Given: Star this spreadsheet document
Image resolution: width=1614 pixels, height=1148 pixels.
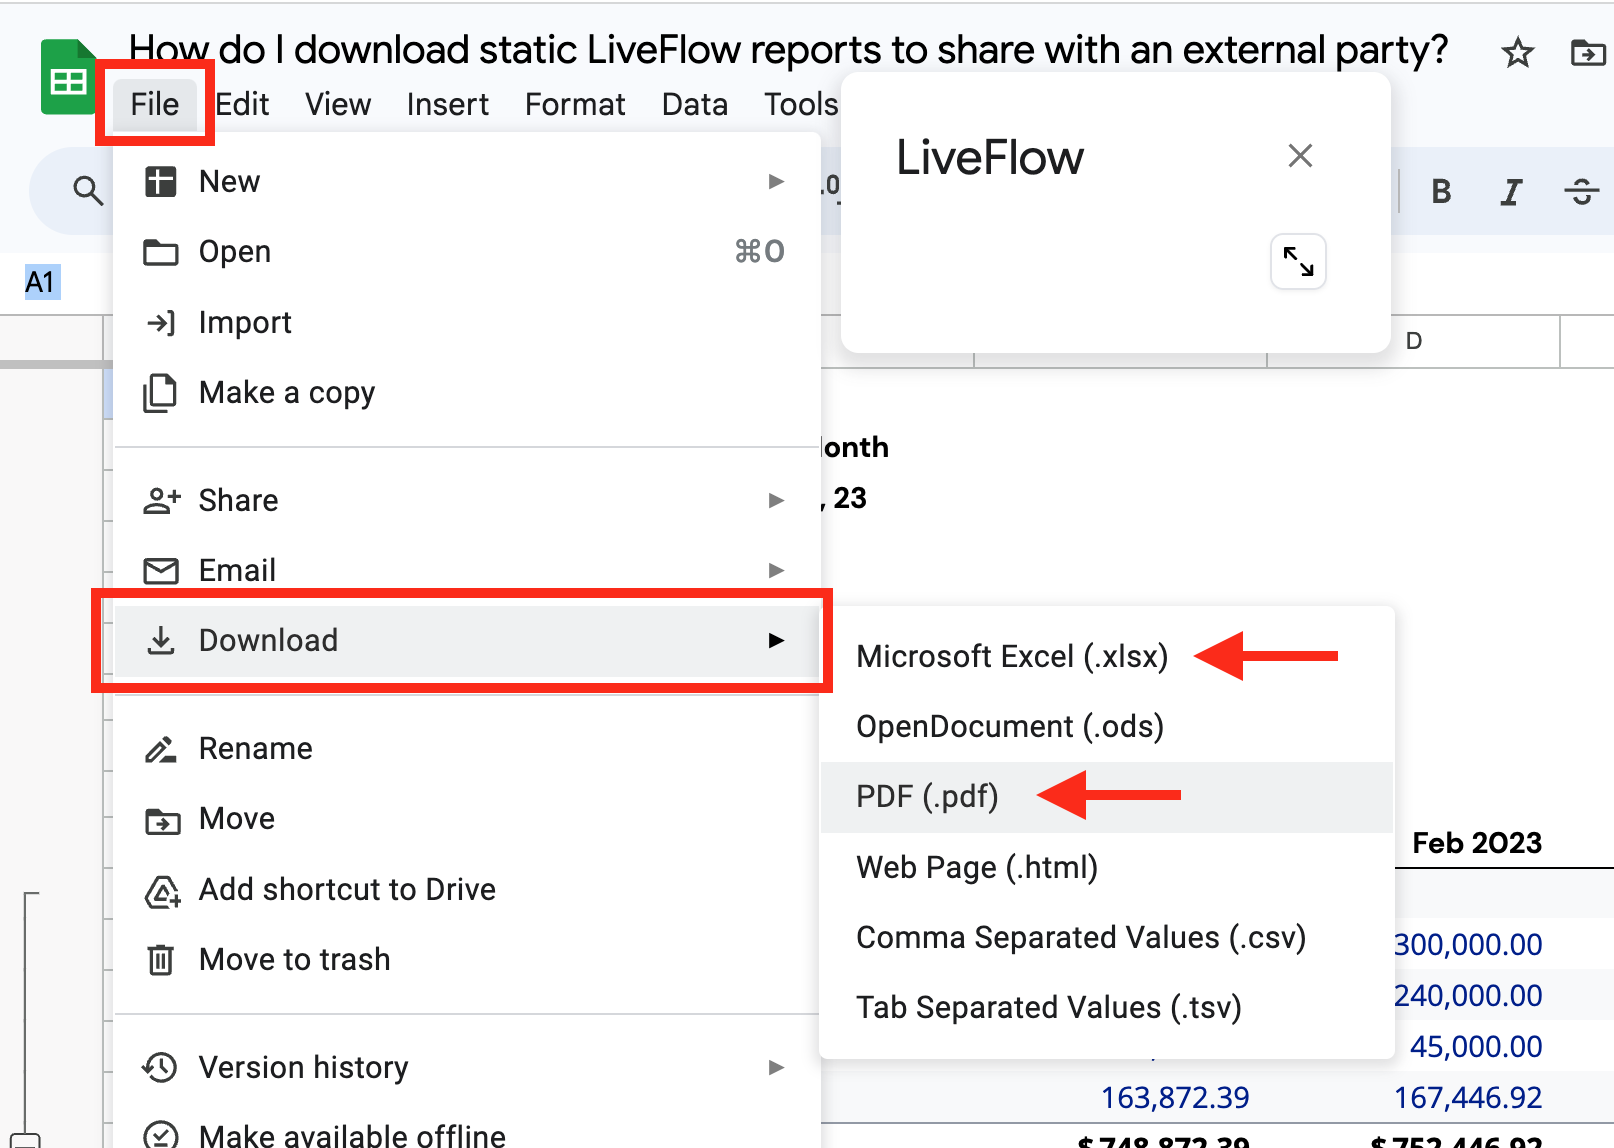Looking at the screenshot, I should pyautogui.click(x=1517, y=52).
